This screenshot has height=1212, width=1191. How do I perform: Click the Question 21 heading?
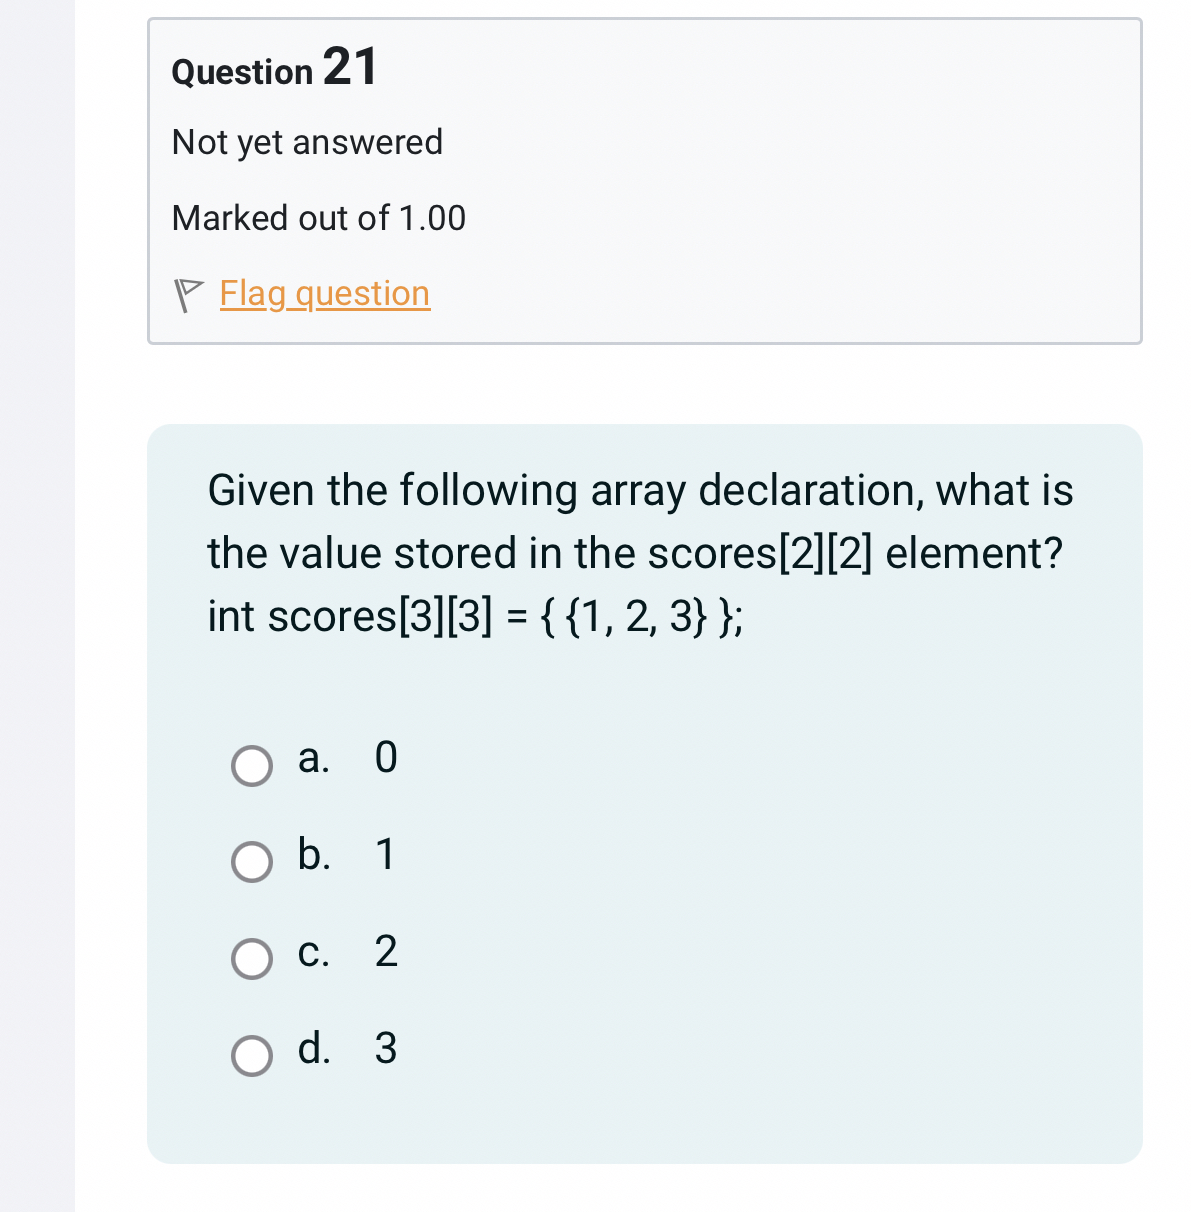(x=274, y=68)
